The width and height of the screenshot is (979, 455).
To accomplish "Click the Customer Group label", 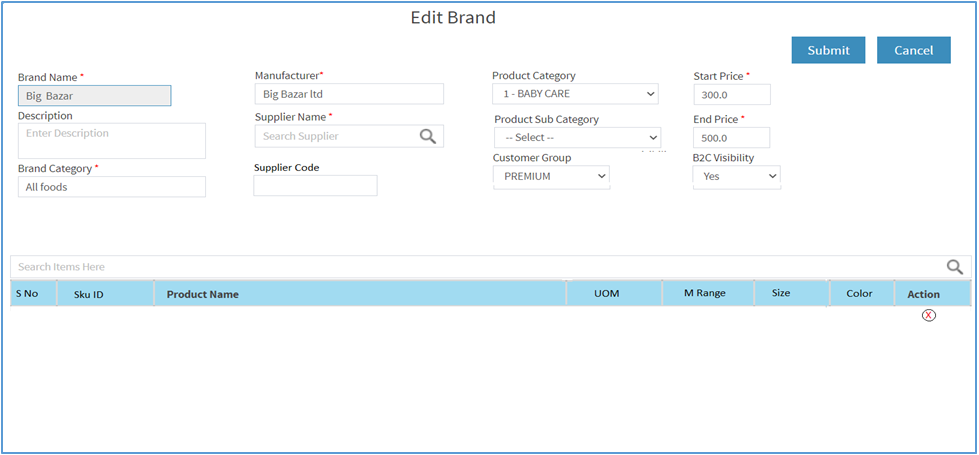I will pyautogui.click(x=532, y=158).
